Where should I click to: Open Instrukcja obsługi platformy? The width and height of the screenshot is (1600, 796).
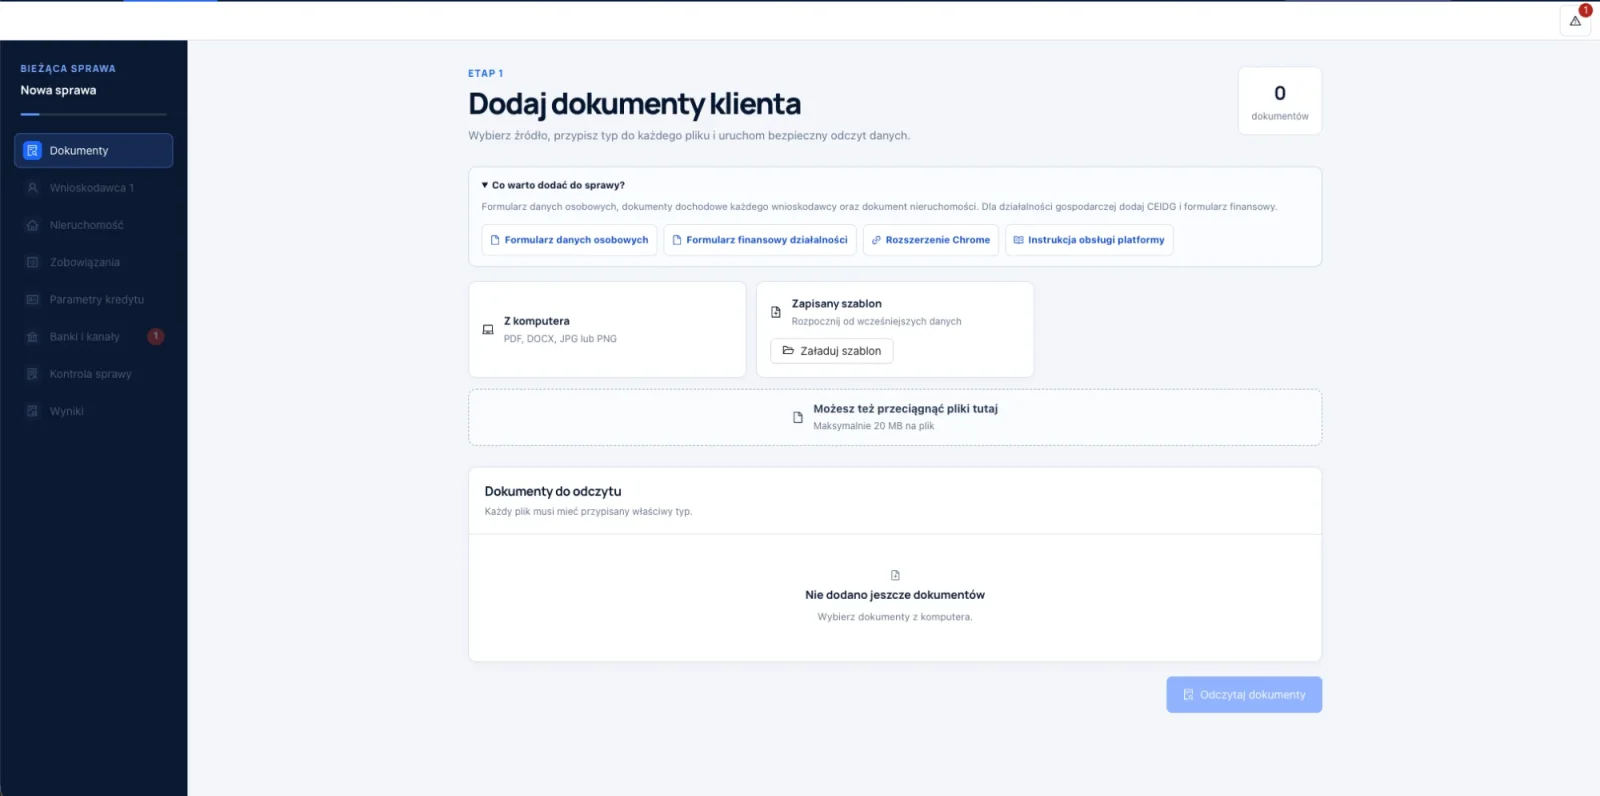pos(1089,240)
